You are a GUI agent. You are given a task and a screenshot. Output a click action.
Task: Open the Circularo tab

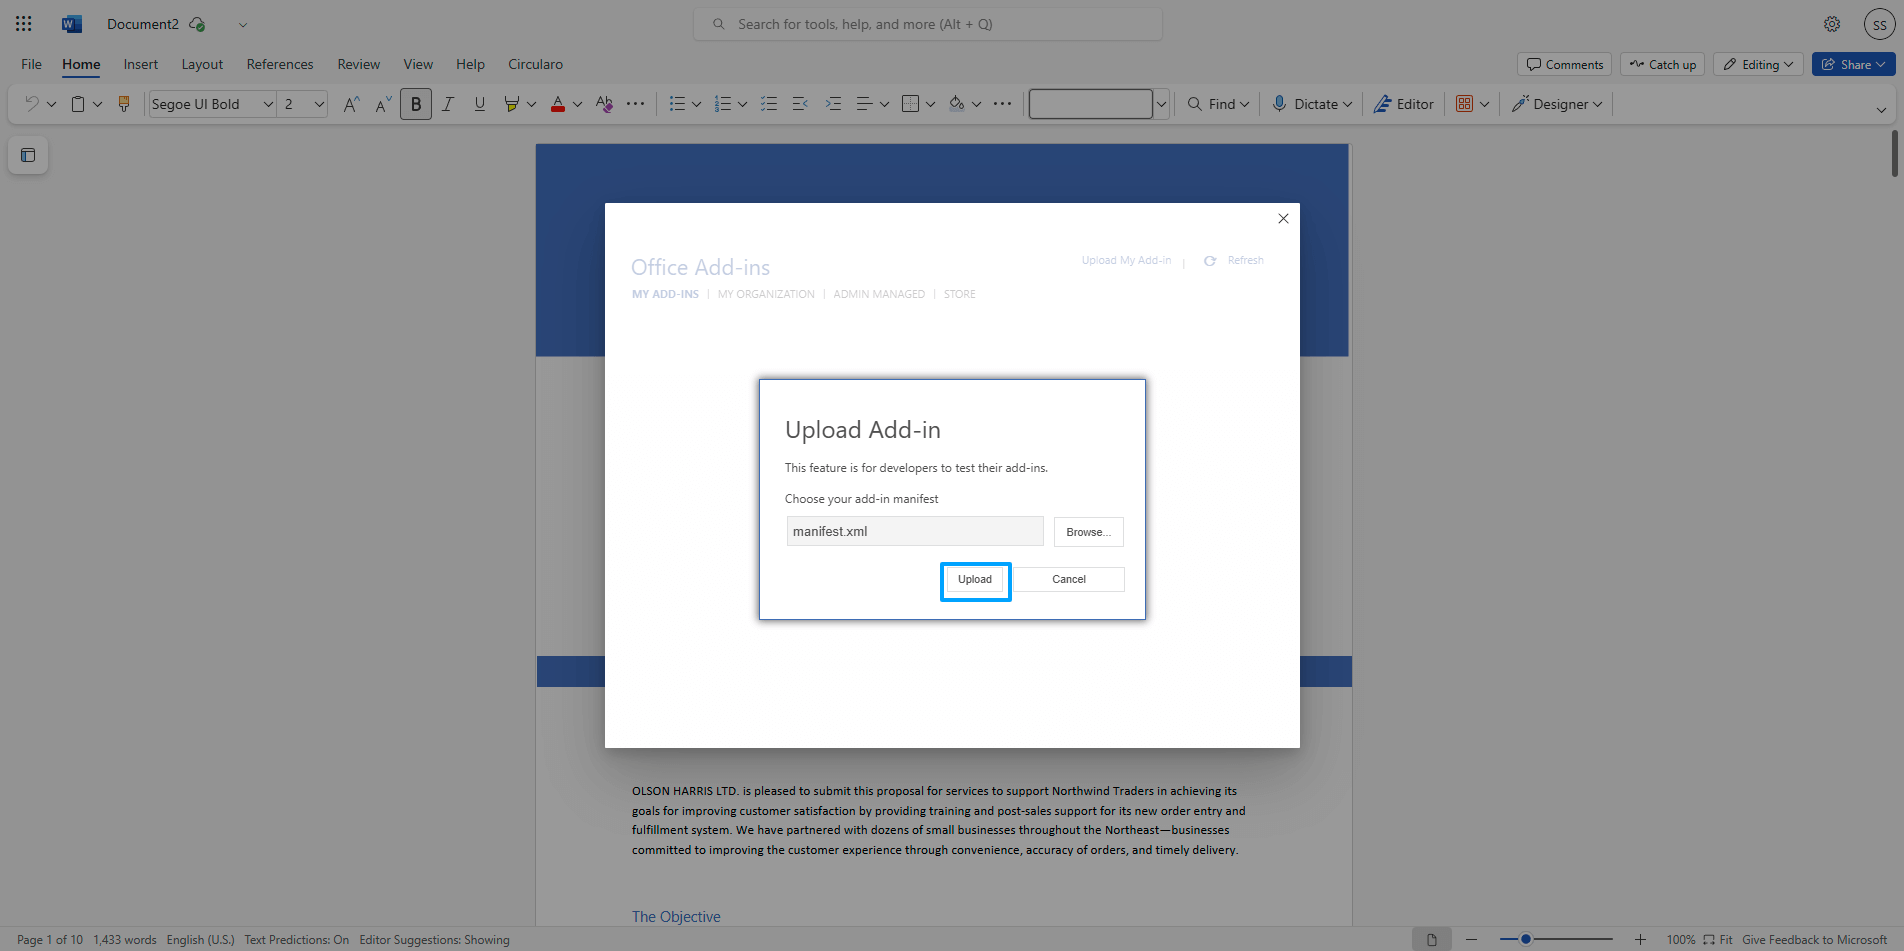pyautogui.click(x=535, y=64)
